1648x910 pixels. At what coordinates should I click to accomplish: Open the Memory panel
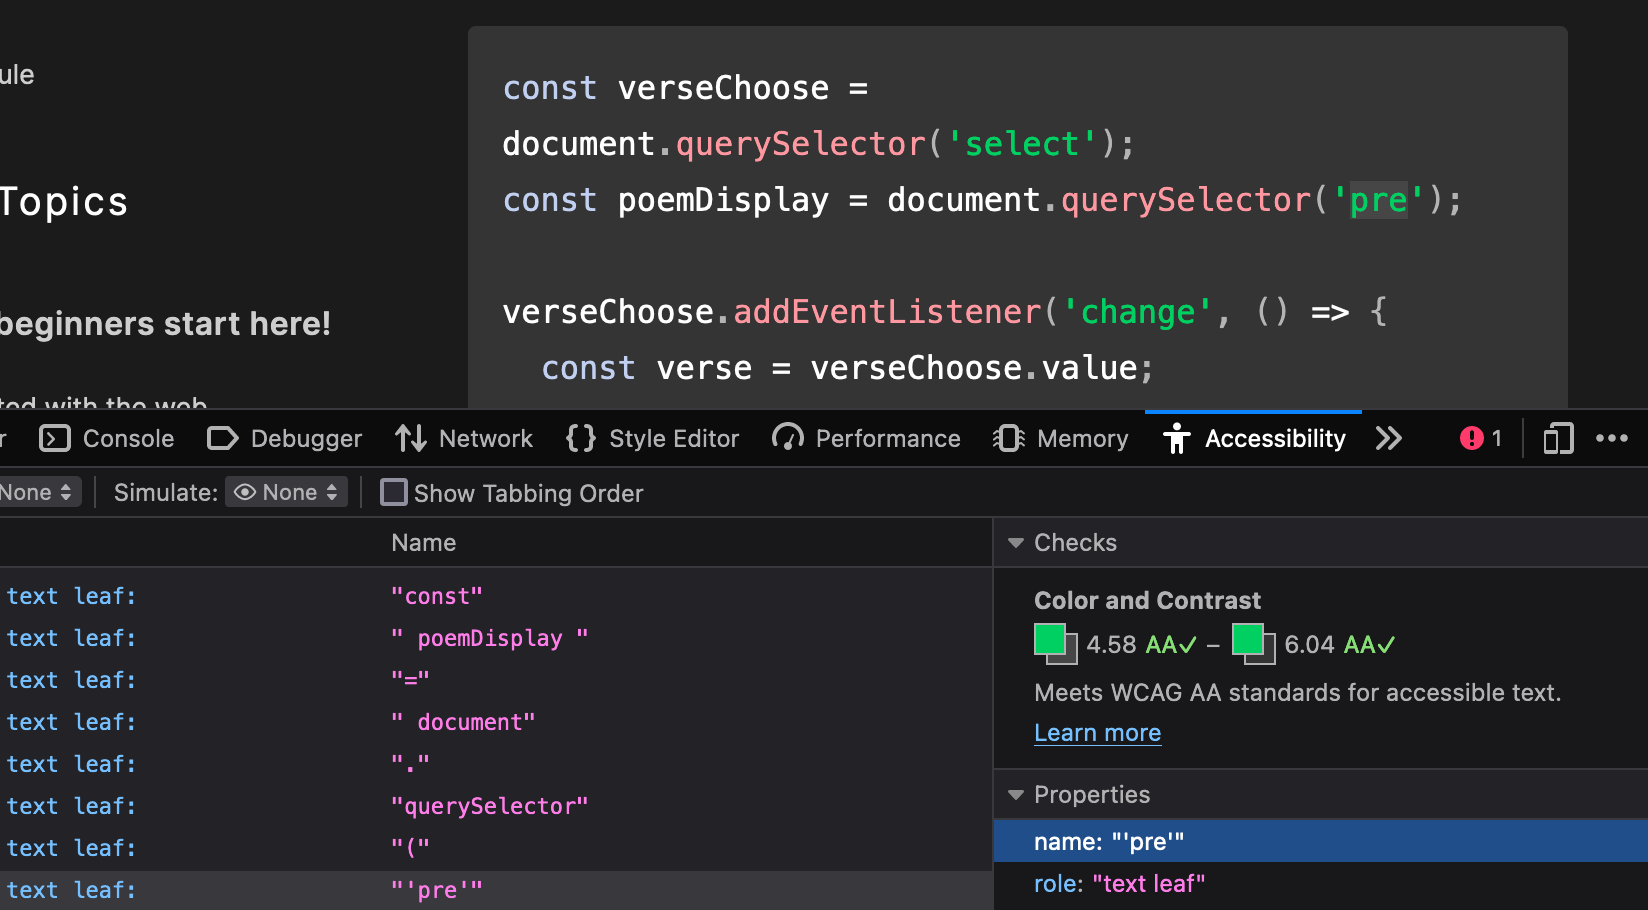pyautogui.click(x=1060, y=438)
